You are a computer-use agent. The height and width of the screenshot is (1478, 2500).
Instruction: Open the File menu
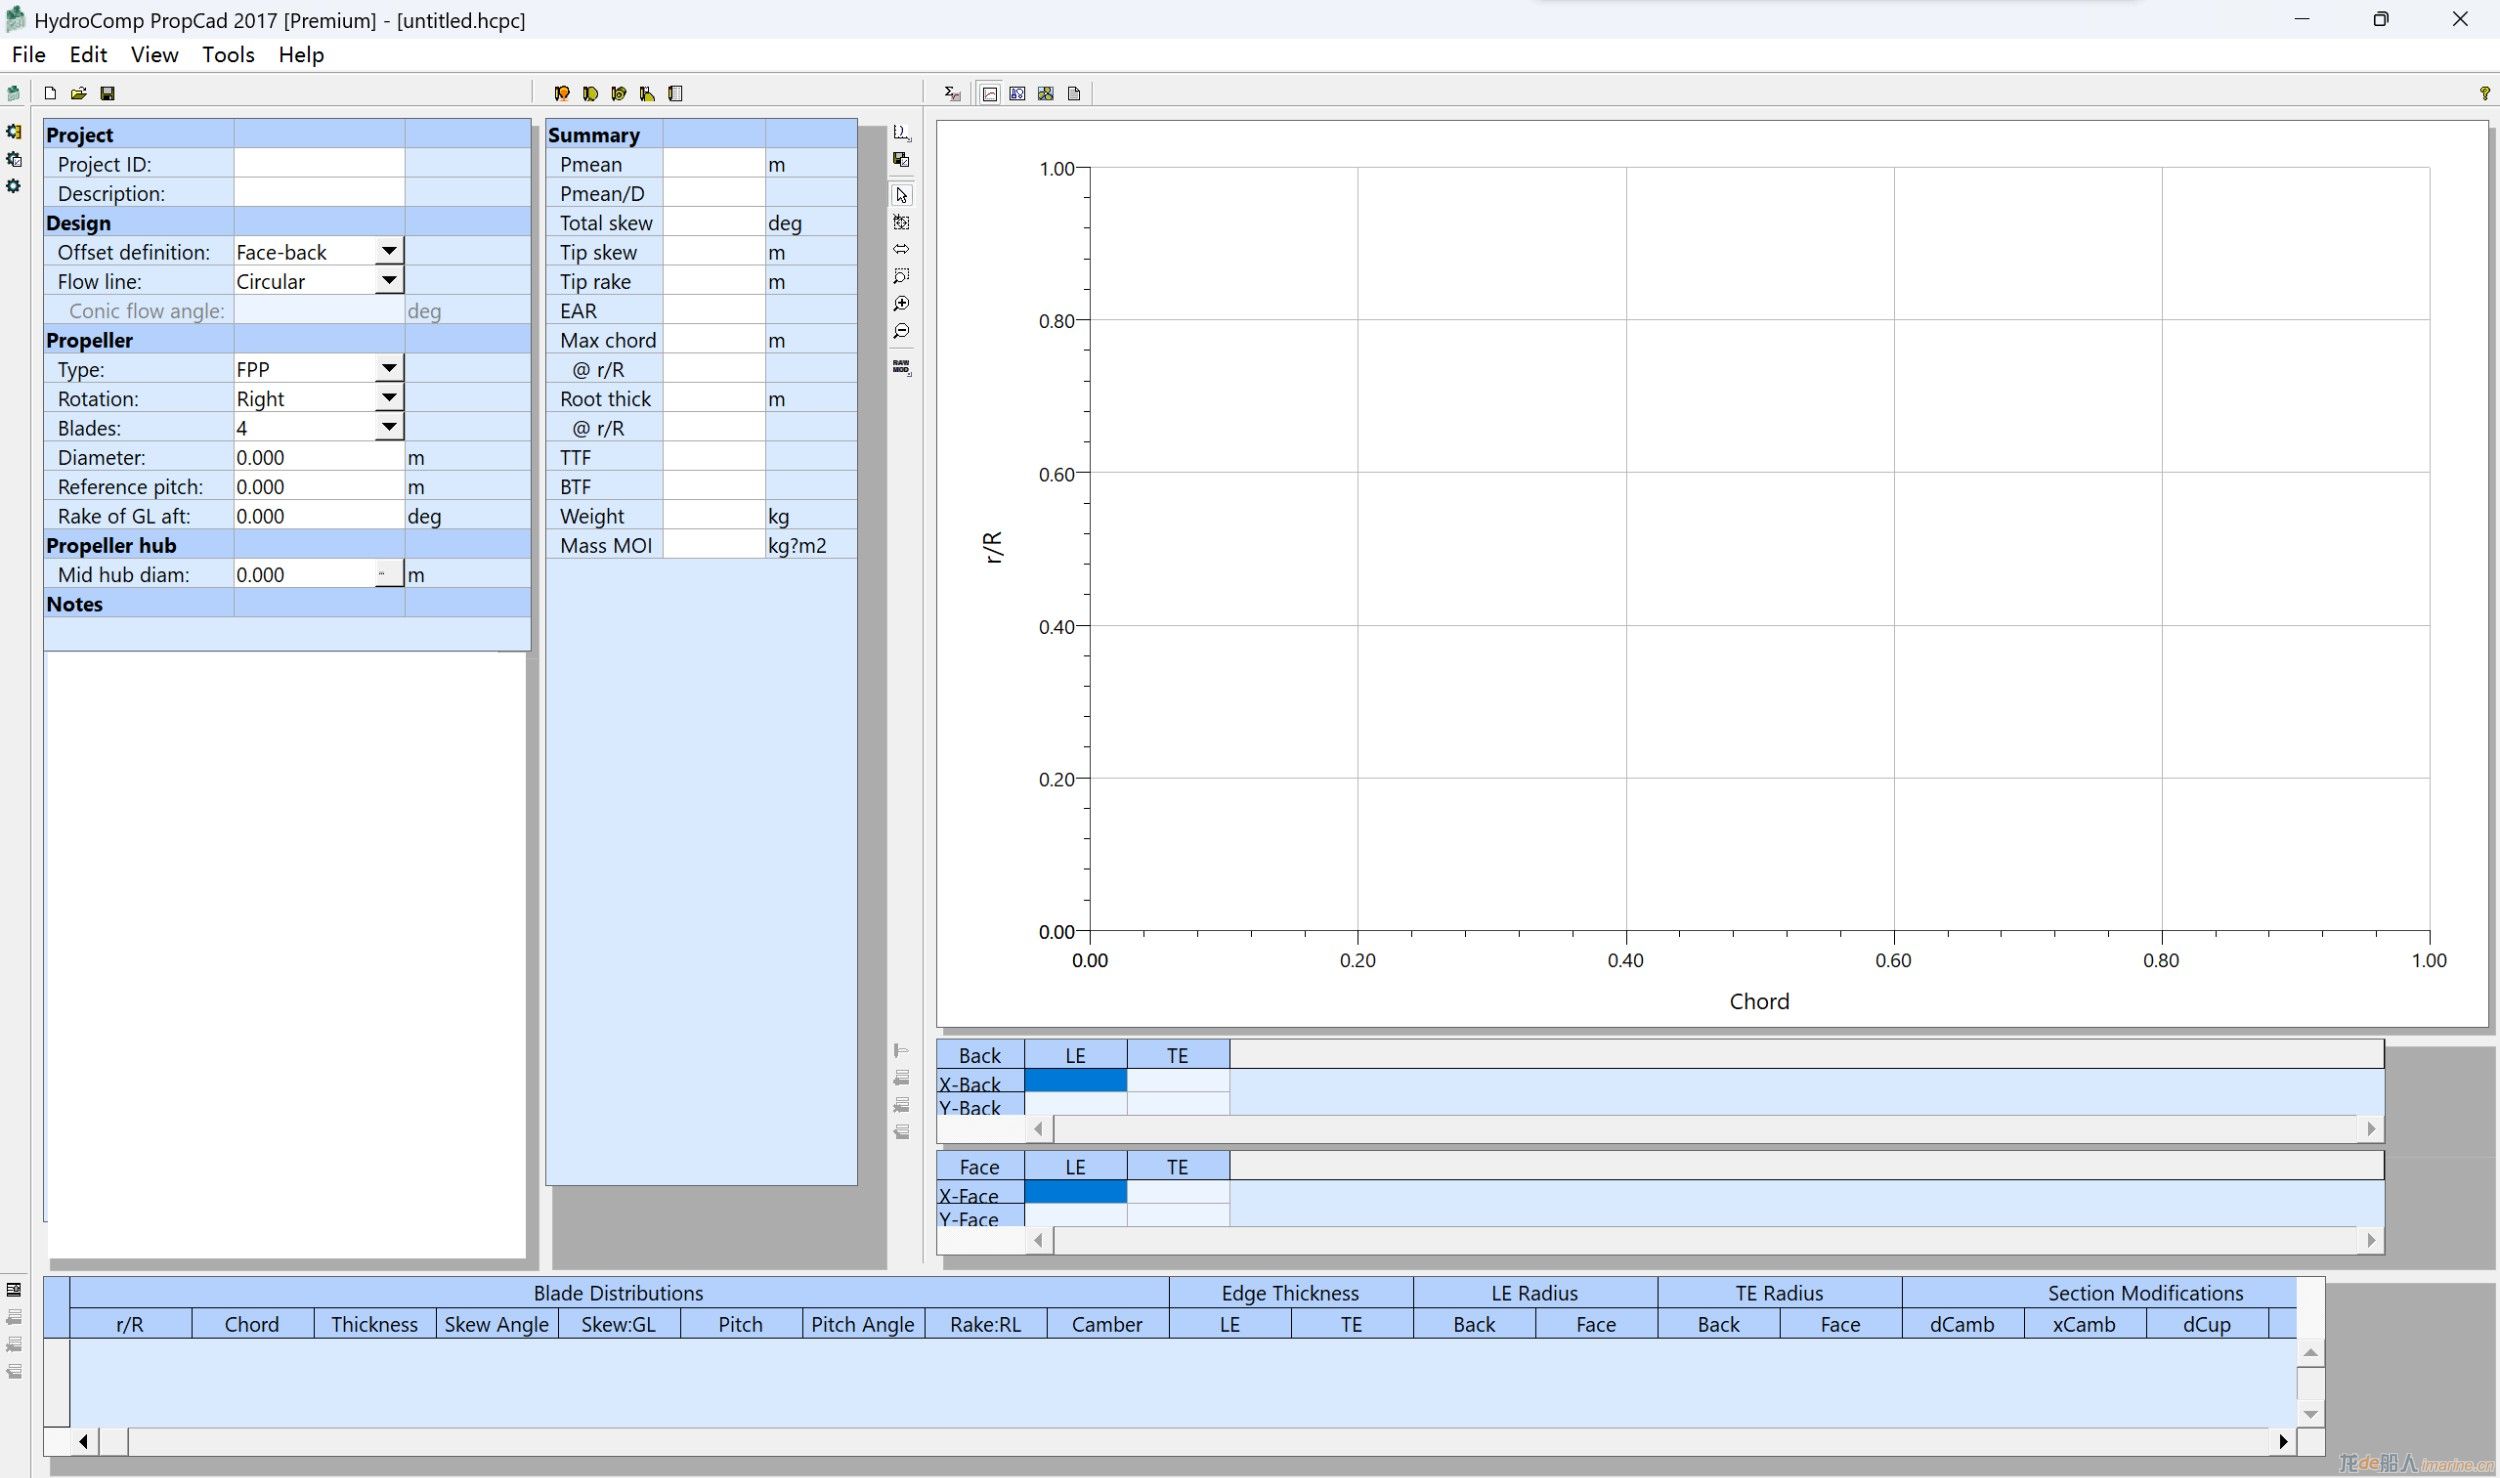28,55
